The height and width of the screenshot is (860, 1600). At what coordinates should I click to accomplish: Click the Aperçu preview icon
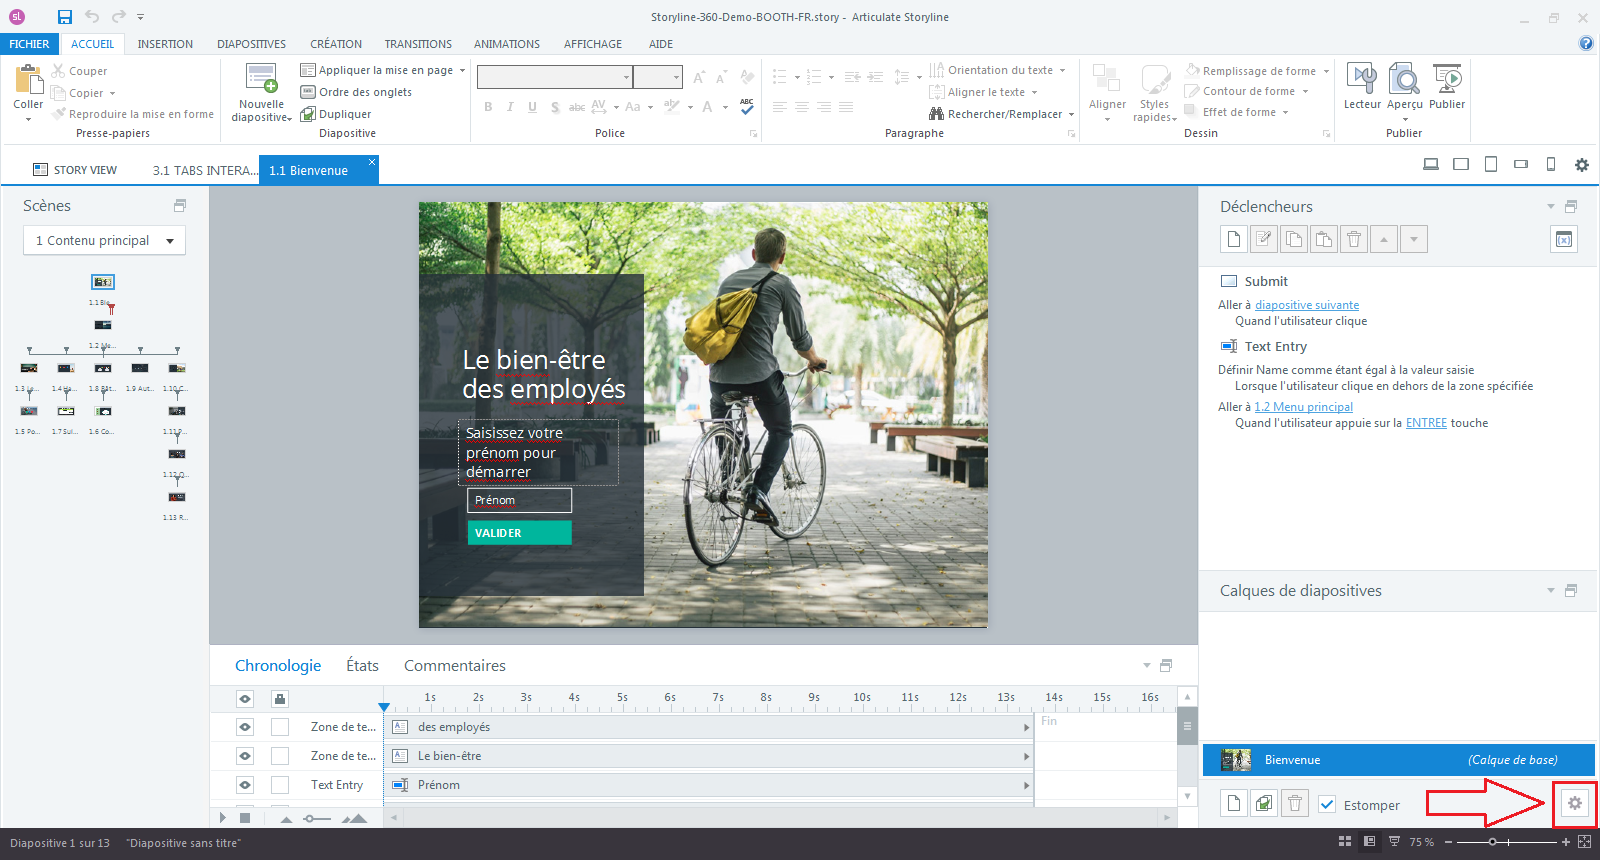pos(1404,80)
